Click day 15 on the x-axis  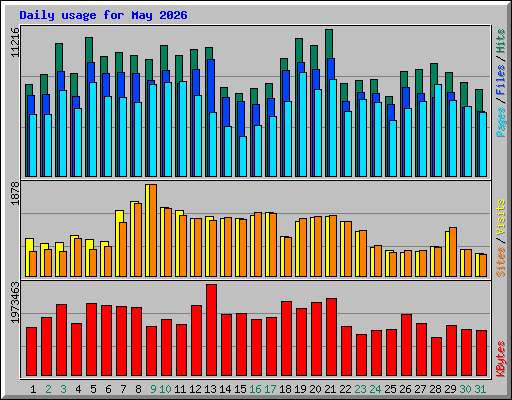point(240,389)
